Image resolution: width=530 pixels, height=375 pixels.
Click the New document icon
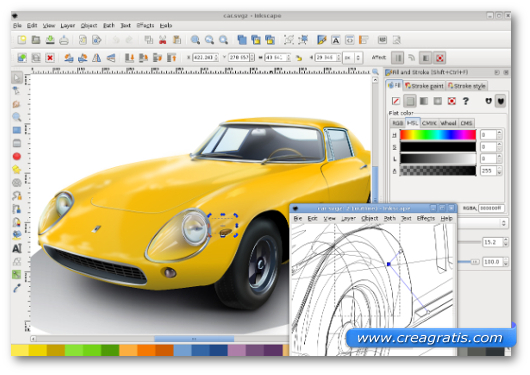[22, 40]
